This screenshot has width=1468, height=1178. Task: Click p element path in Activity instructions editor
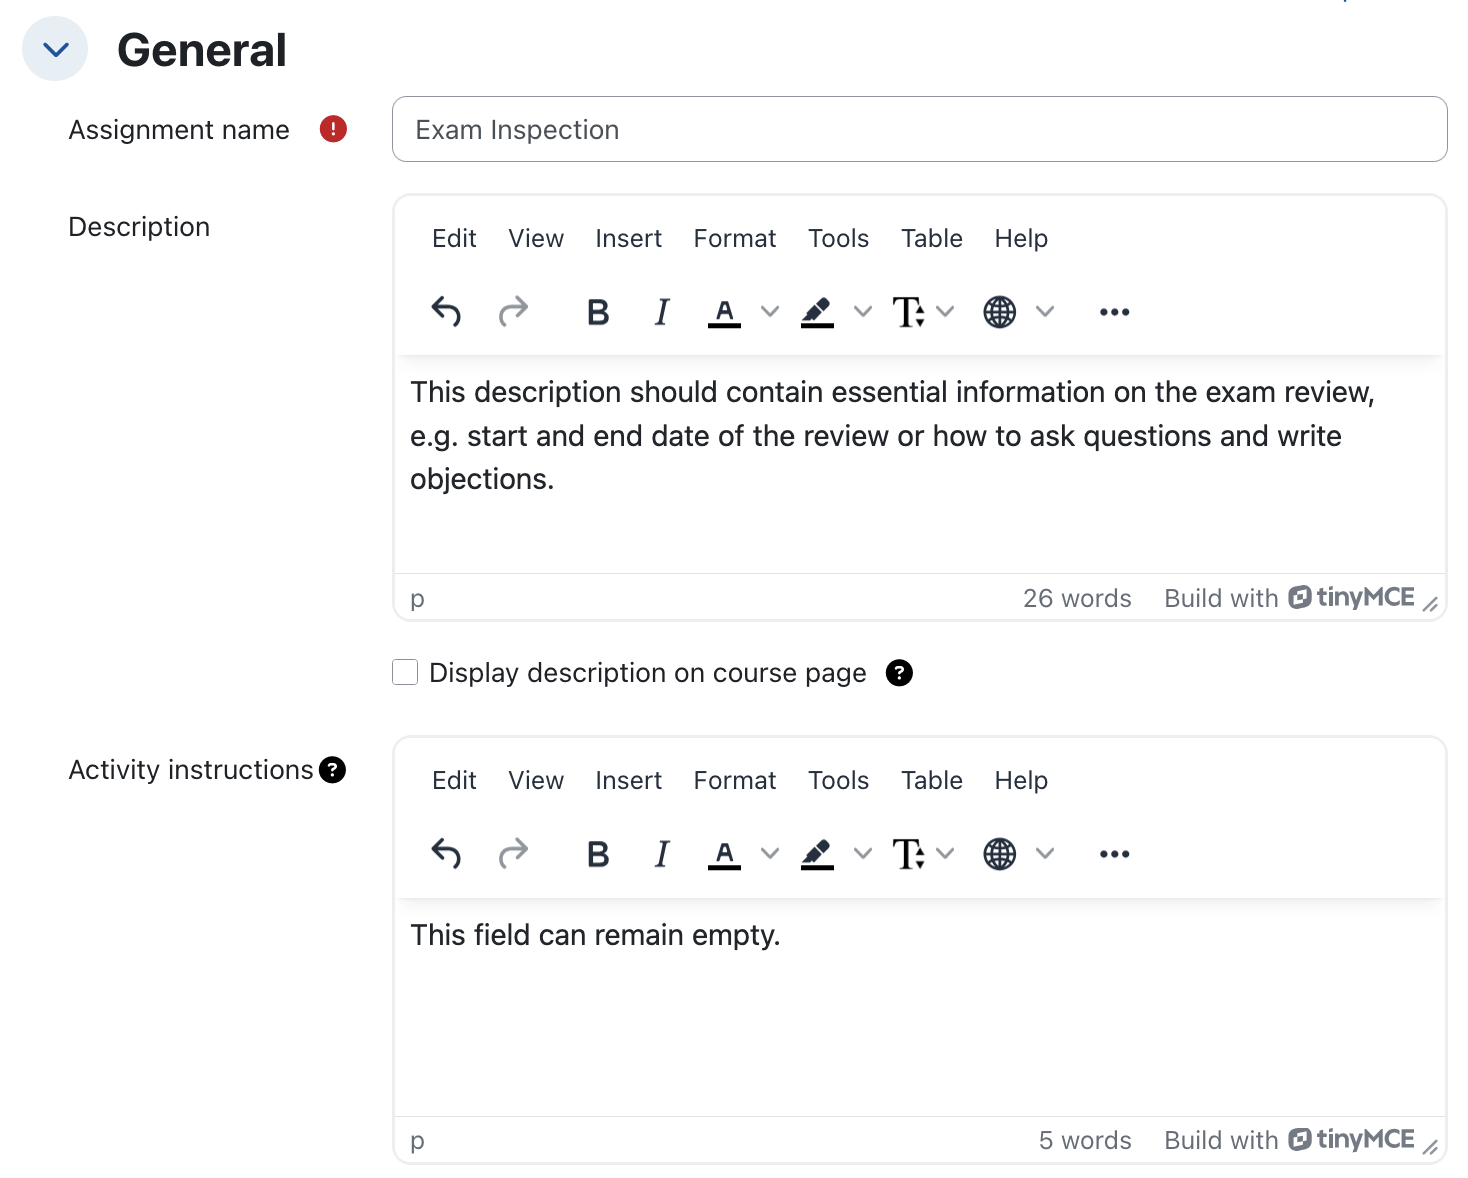click(418, 1140)
